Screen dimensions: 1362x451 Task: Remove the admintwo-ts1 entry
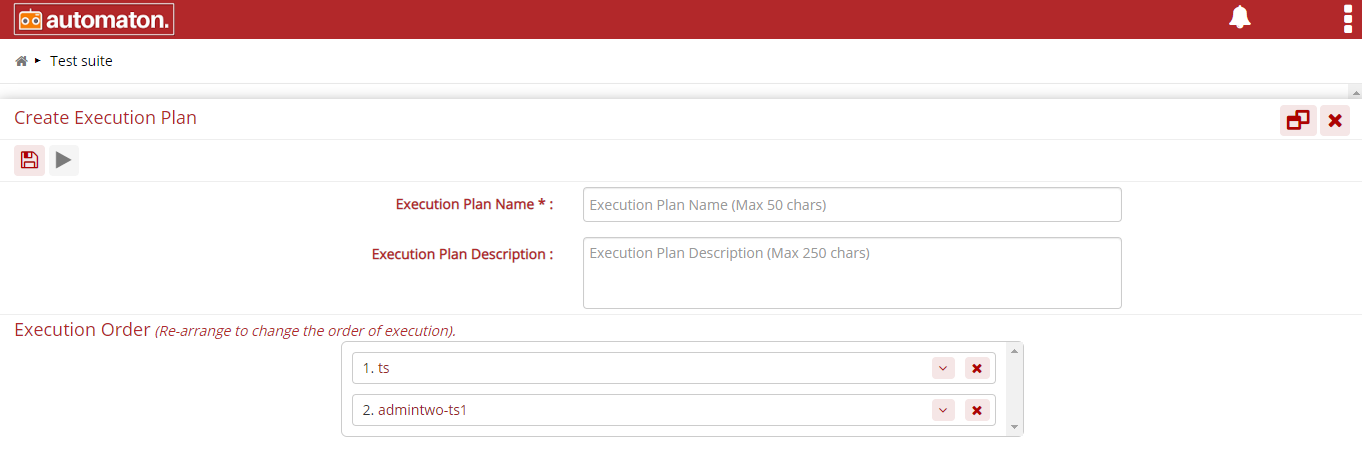click(977, 410)
